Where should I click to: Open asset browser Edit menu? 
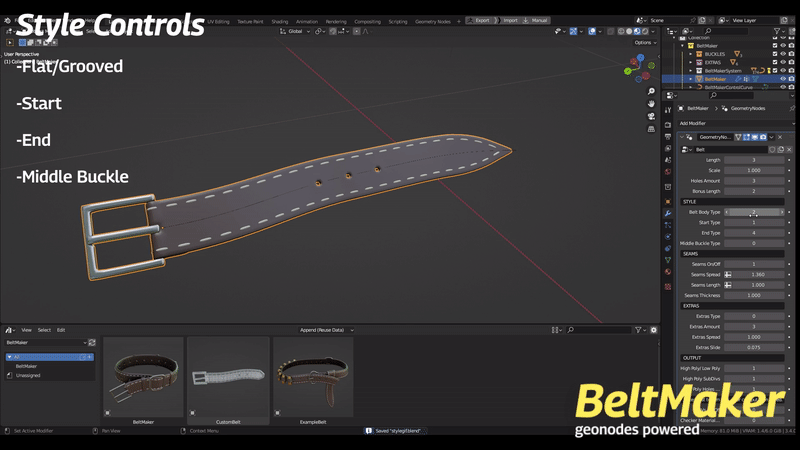point(61,330)
